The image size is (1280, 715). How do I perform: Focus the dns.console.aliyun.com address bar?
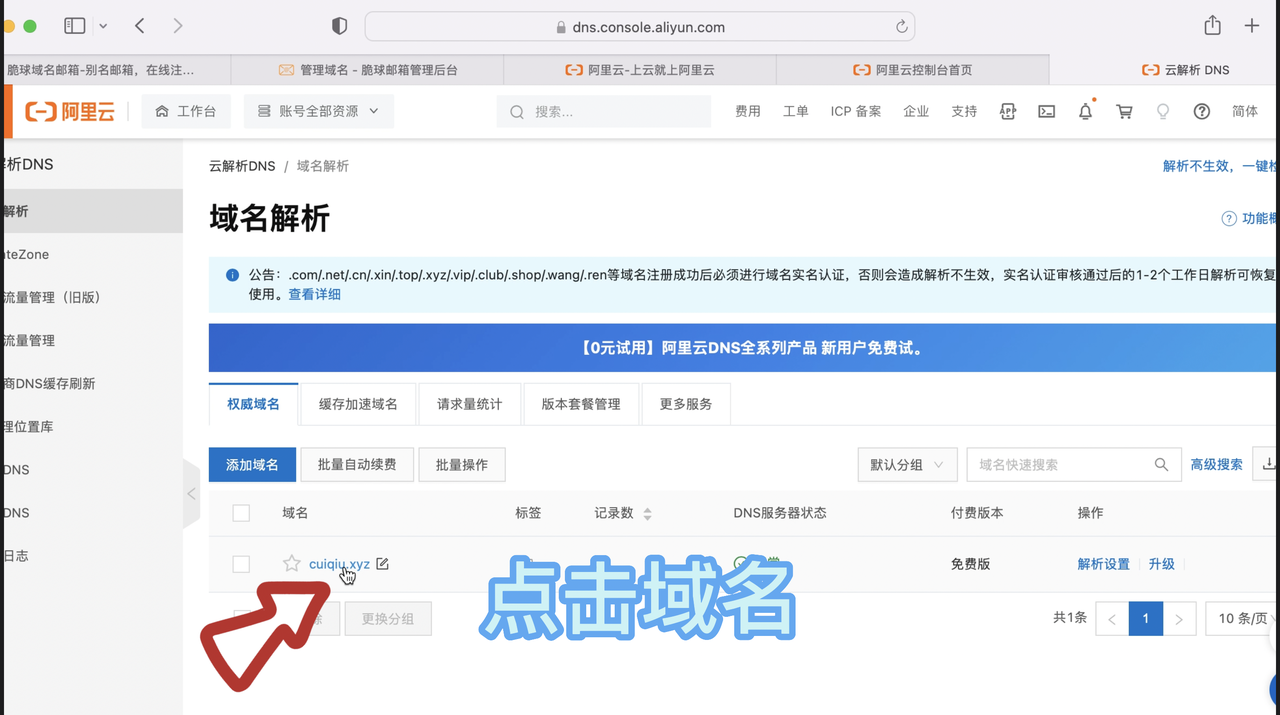coord(640,27)
